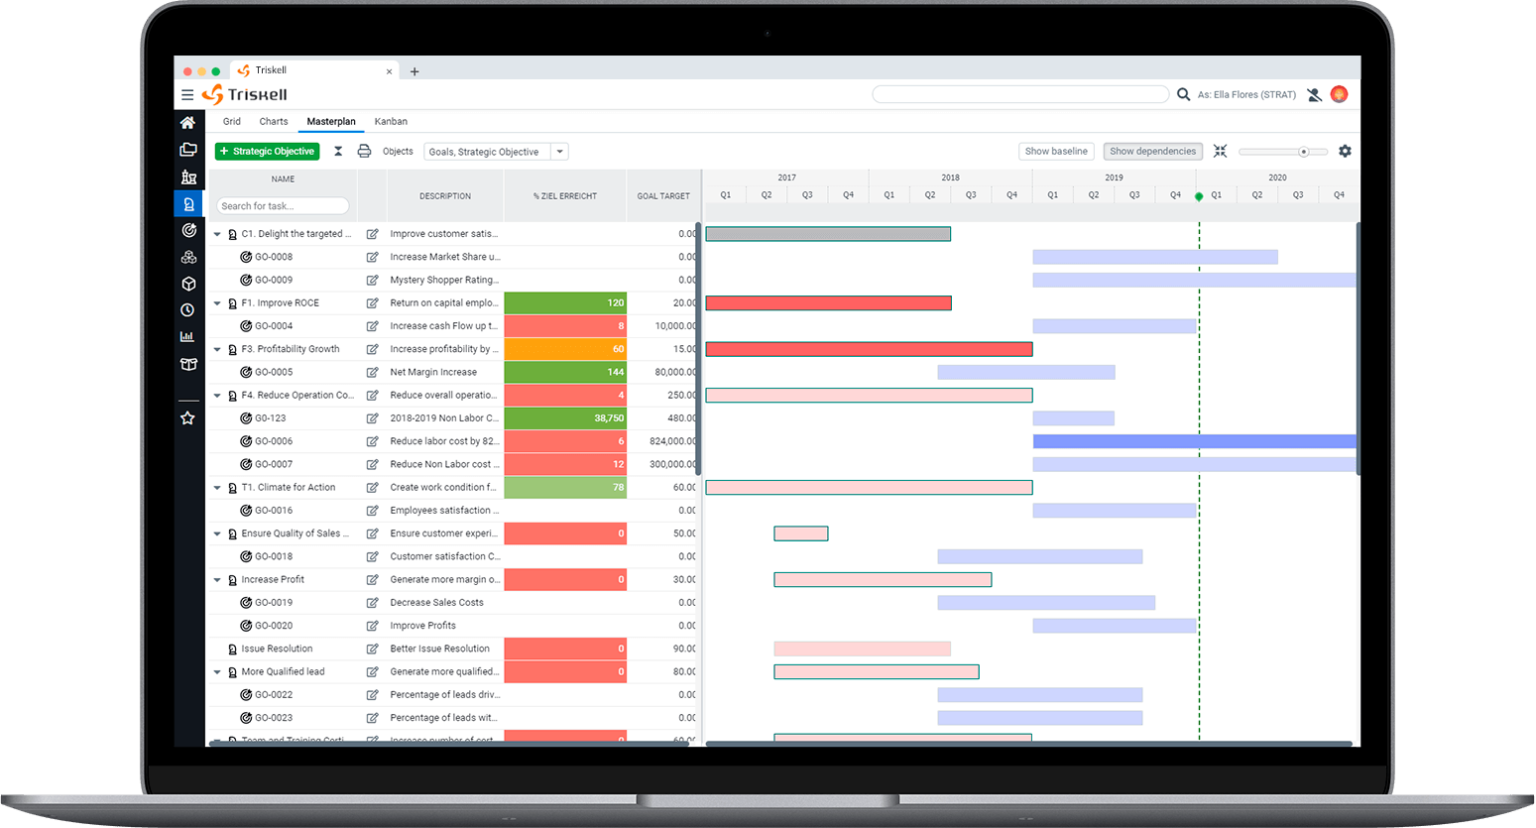Screen dimensions: 1536x828
Task: Open the organization buildings sidebar icon
Action: coord(188,177)
